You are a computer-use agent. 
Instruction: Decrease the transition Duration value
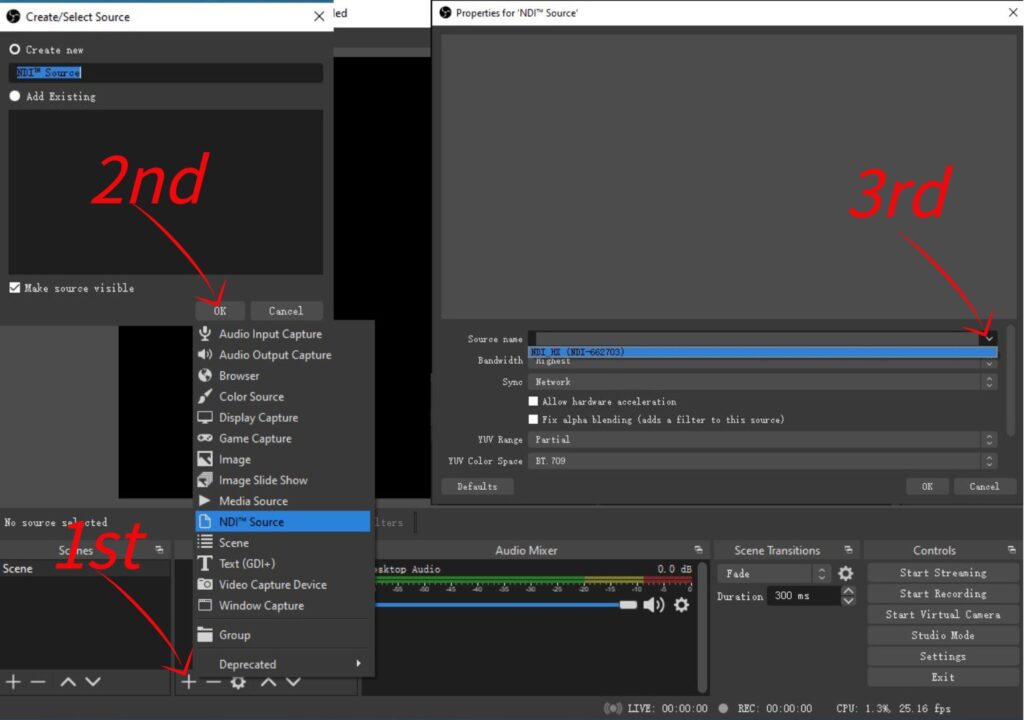[848, 600]
